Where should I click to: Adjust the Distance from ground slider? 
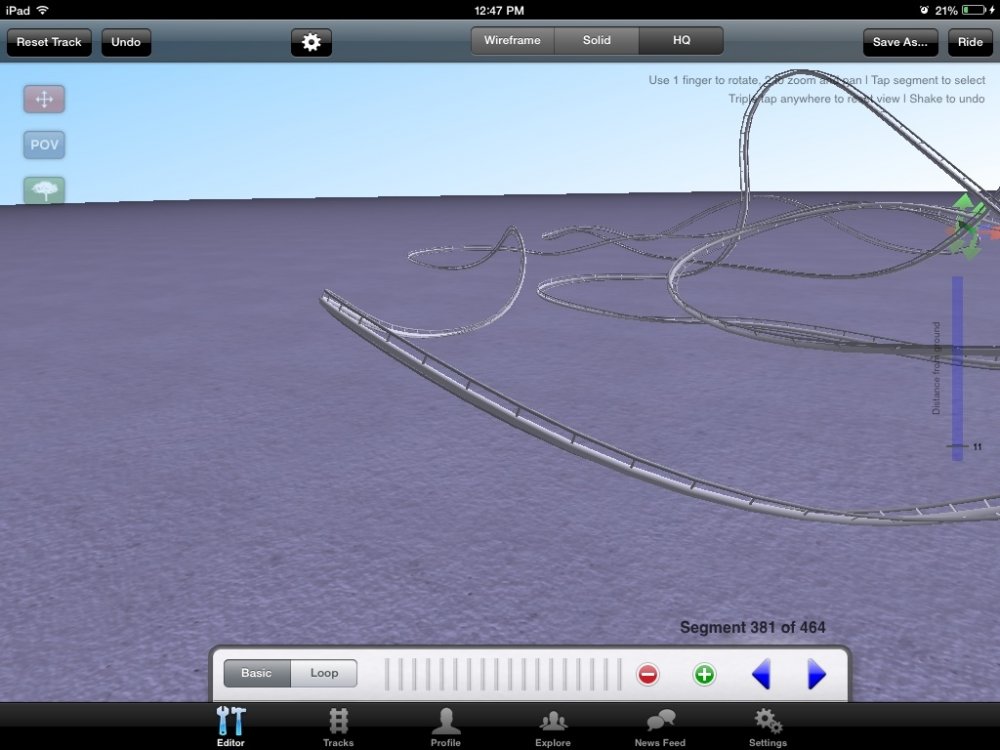coord(957,445)
